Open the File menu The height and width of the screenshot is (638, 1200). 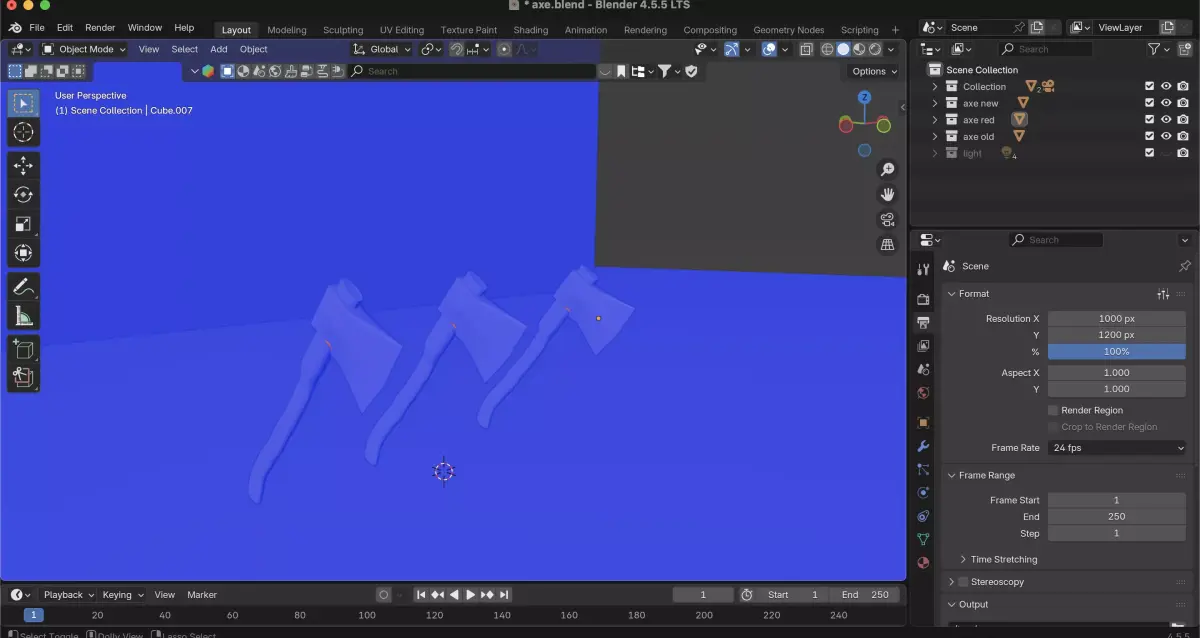click(37, 28)
